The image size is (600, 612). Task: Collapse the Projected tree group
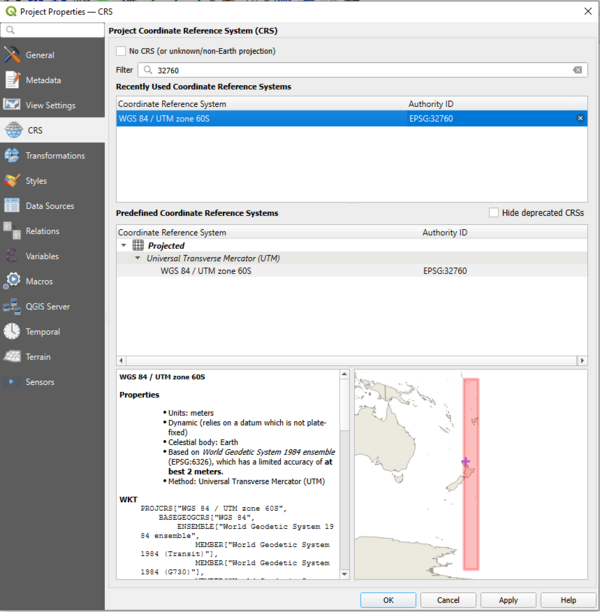point(124,245)
